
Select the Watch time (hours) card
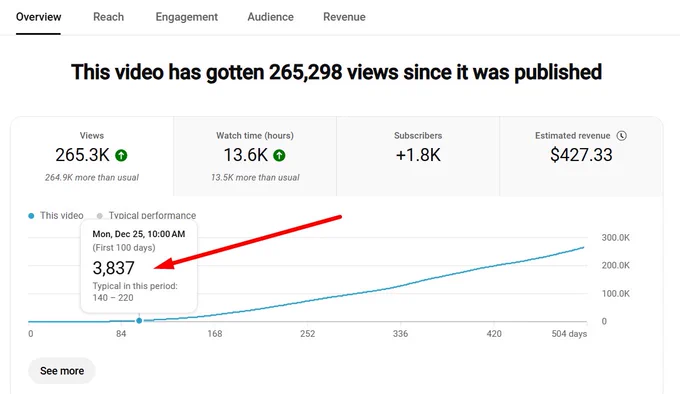click(x=255, y=156)
